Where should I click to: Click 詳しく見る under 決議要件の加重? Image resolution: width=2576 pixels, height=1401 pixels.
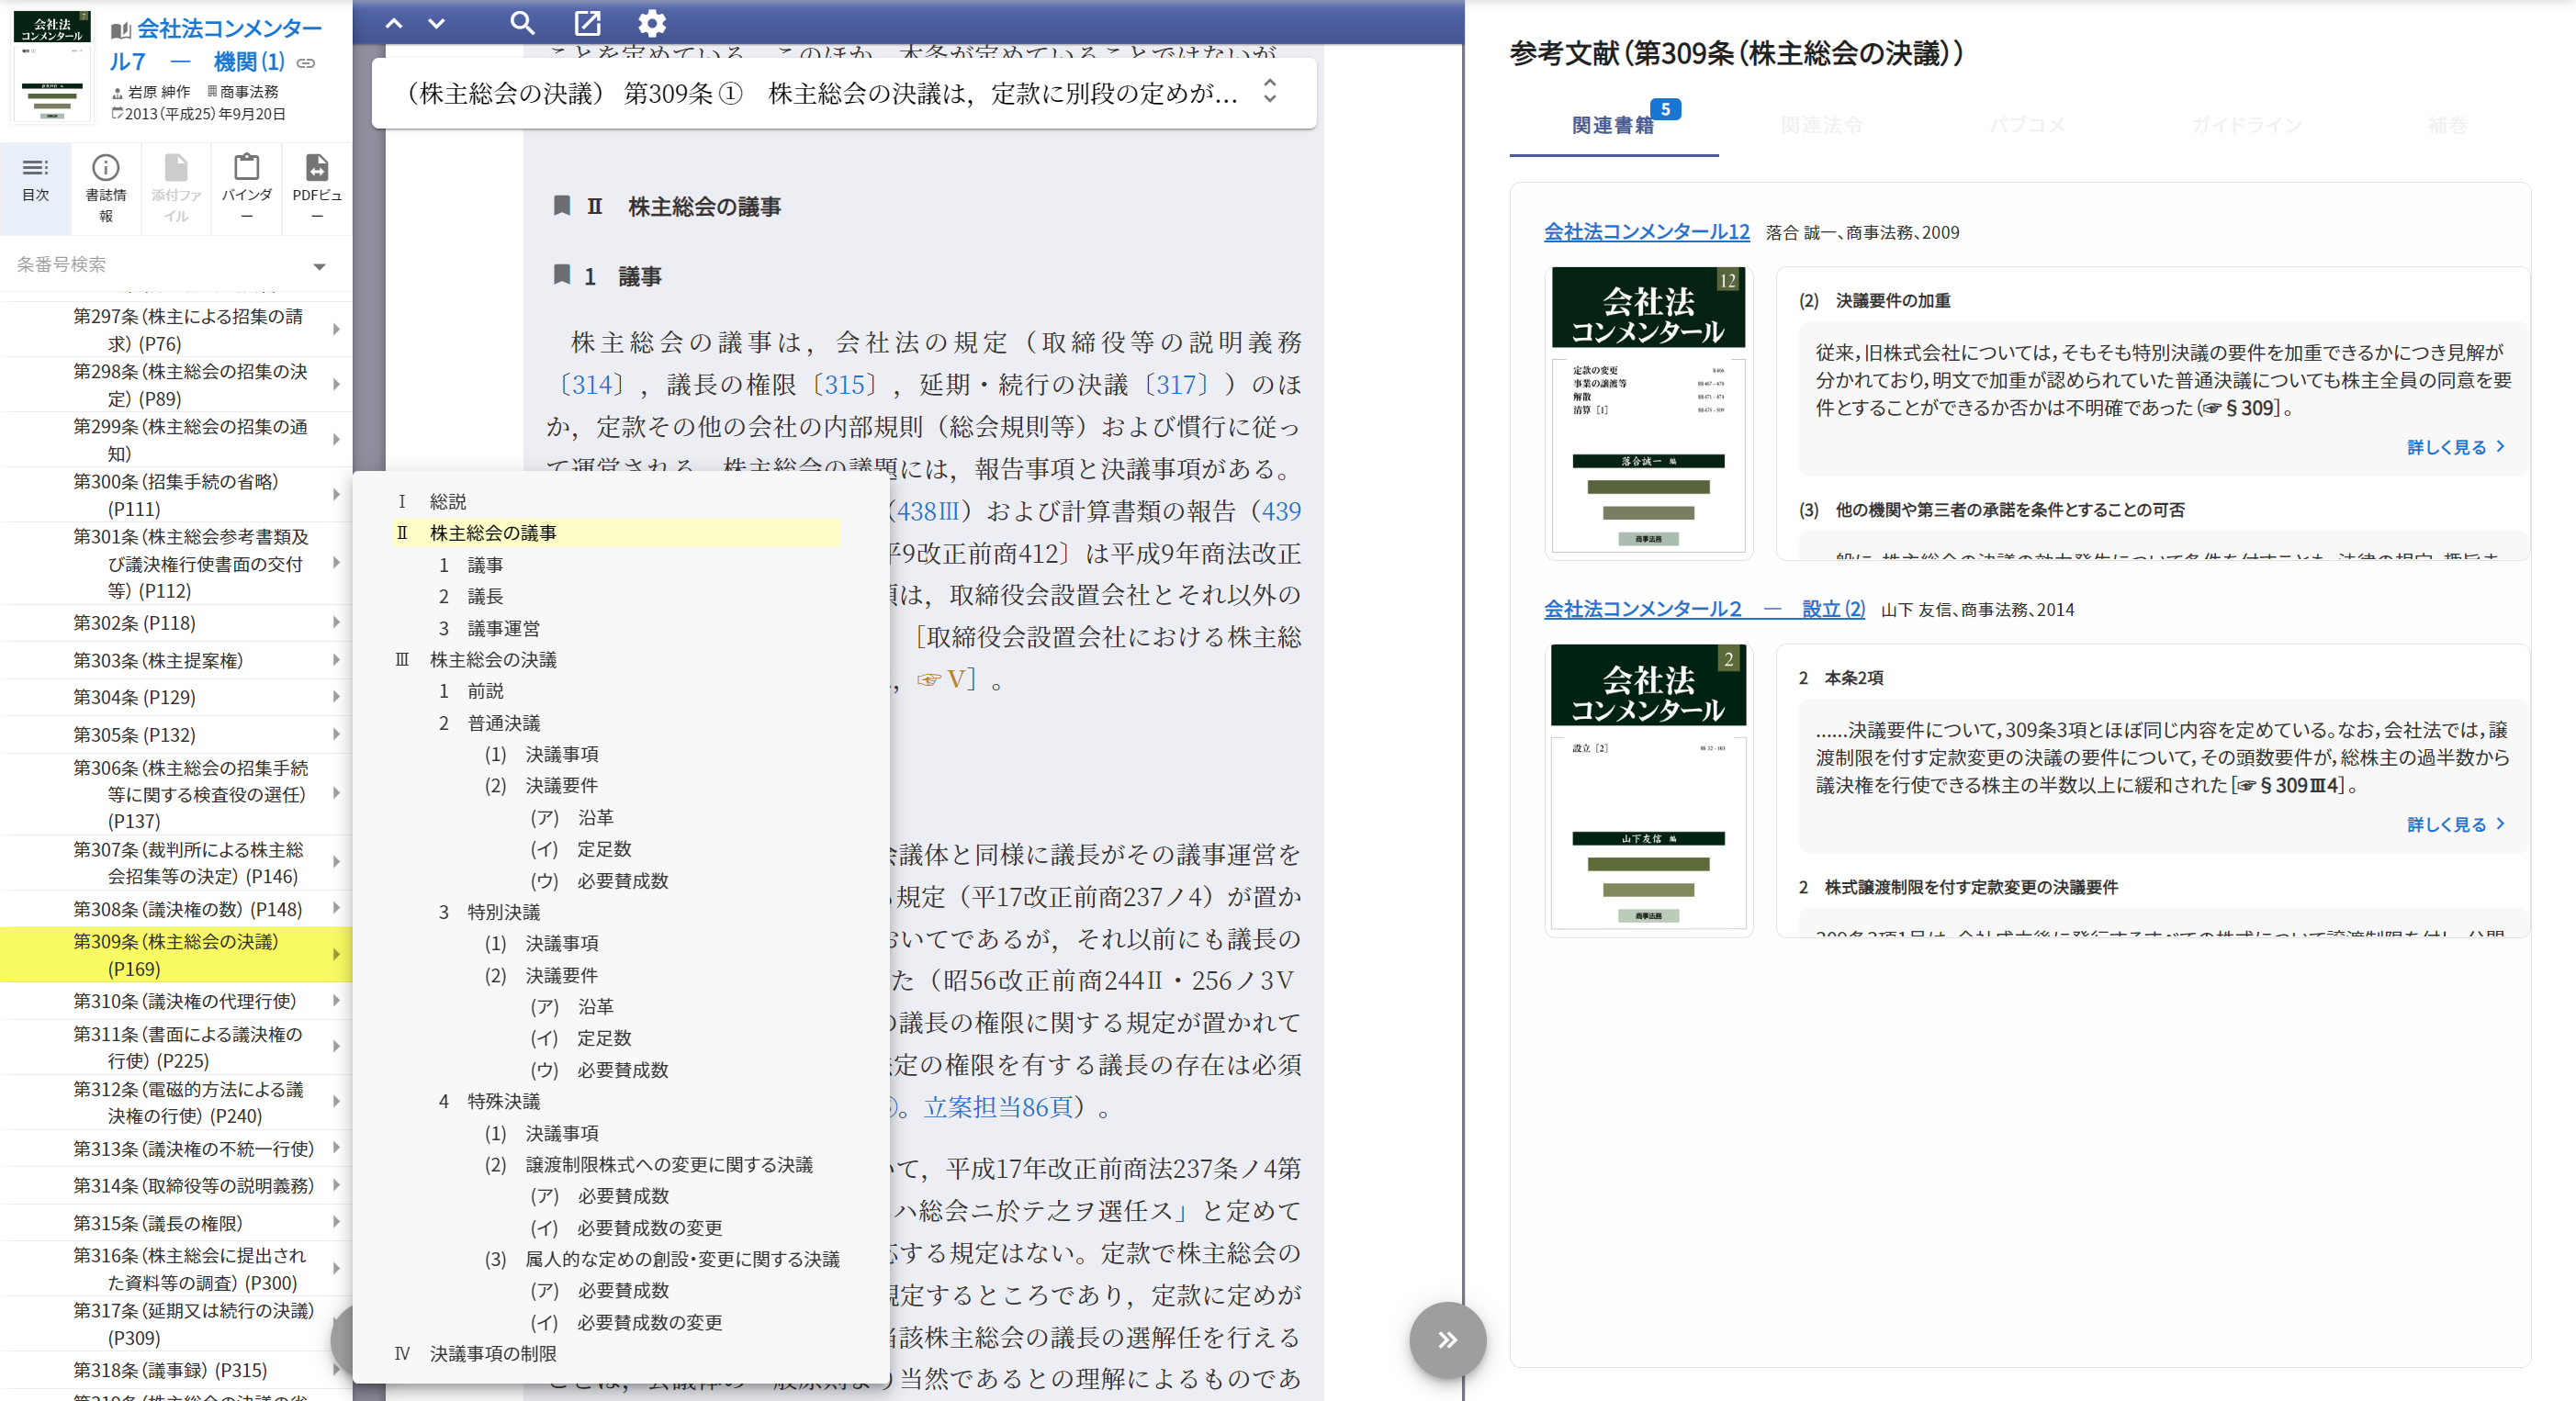2455,447
